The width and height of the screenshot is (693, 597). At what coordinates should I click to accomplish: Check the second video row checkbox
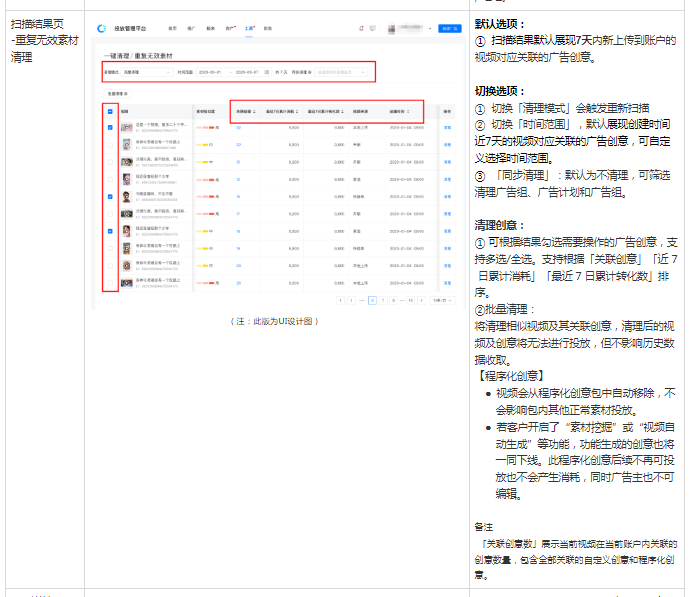pyautogui.click(x=110, y=144)
